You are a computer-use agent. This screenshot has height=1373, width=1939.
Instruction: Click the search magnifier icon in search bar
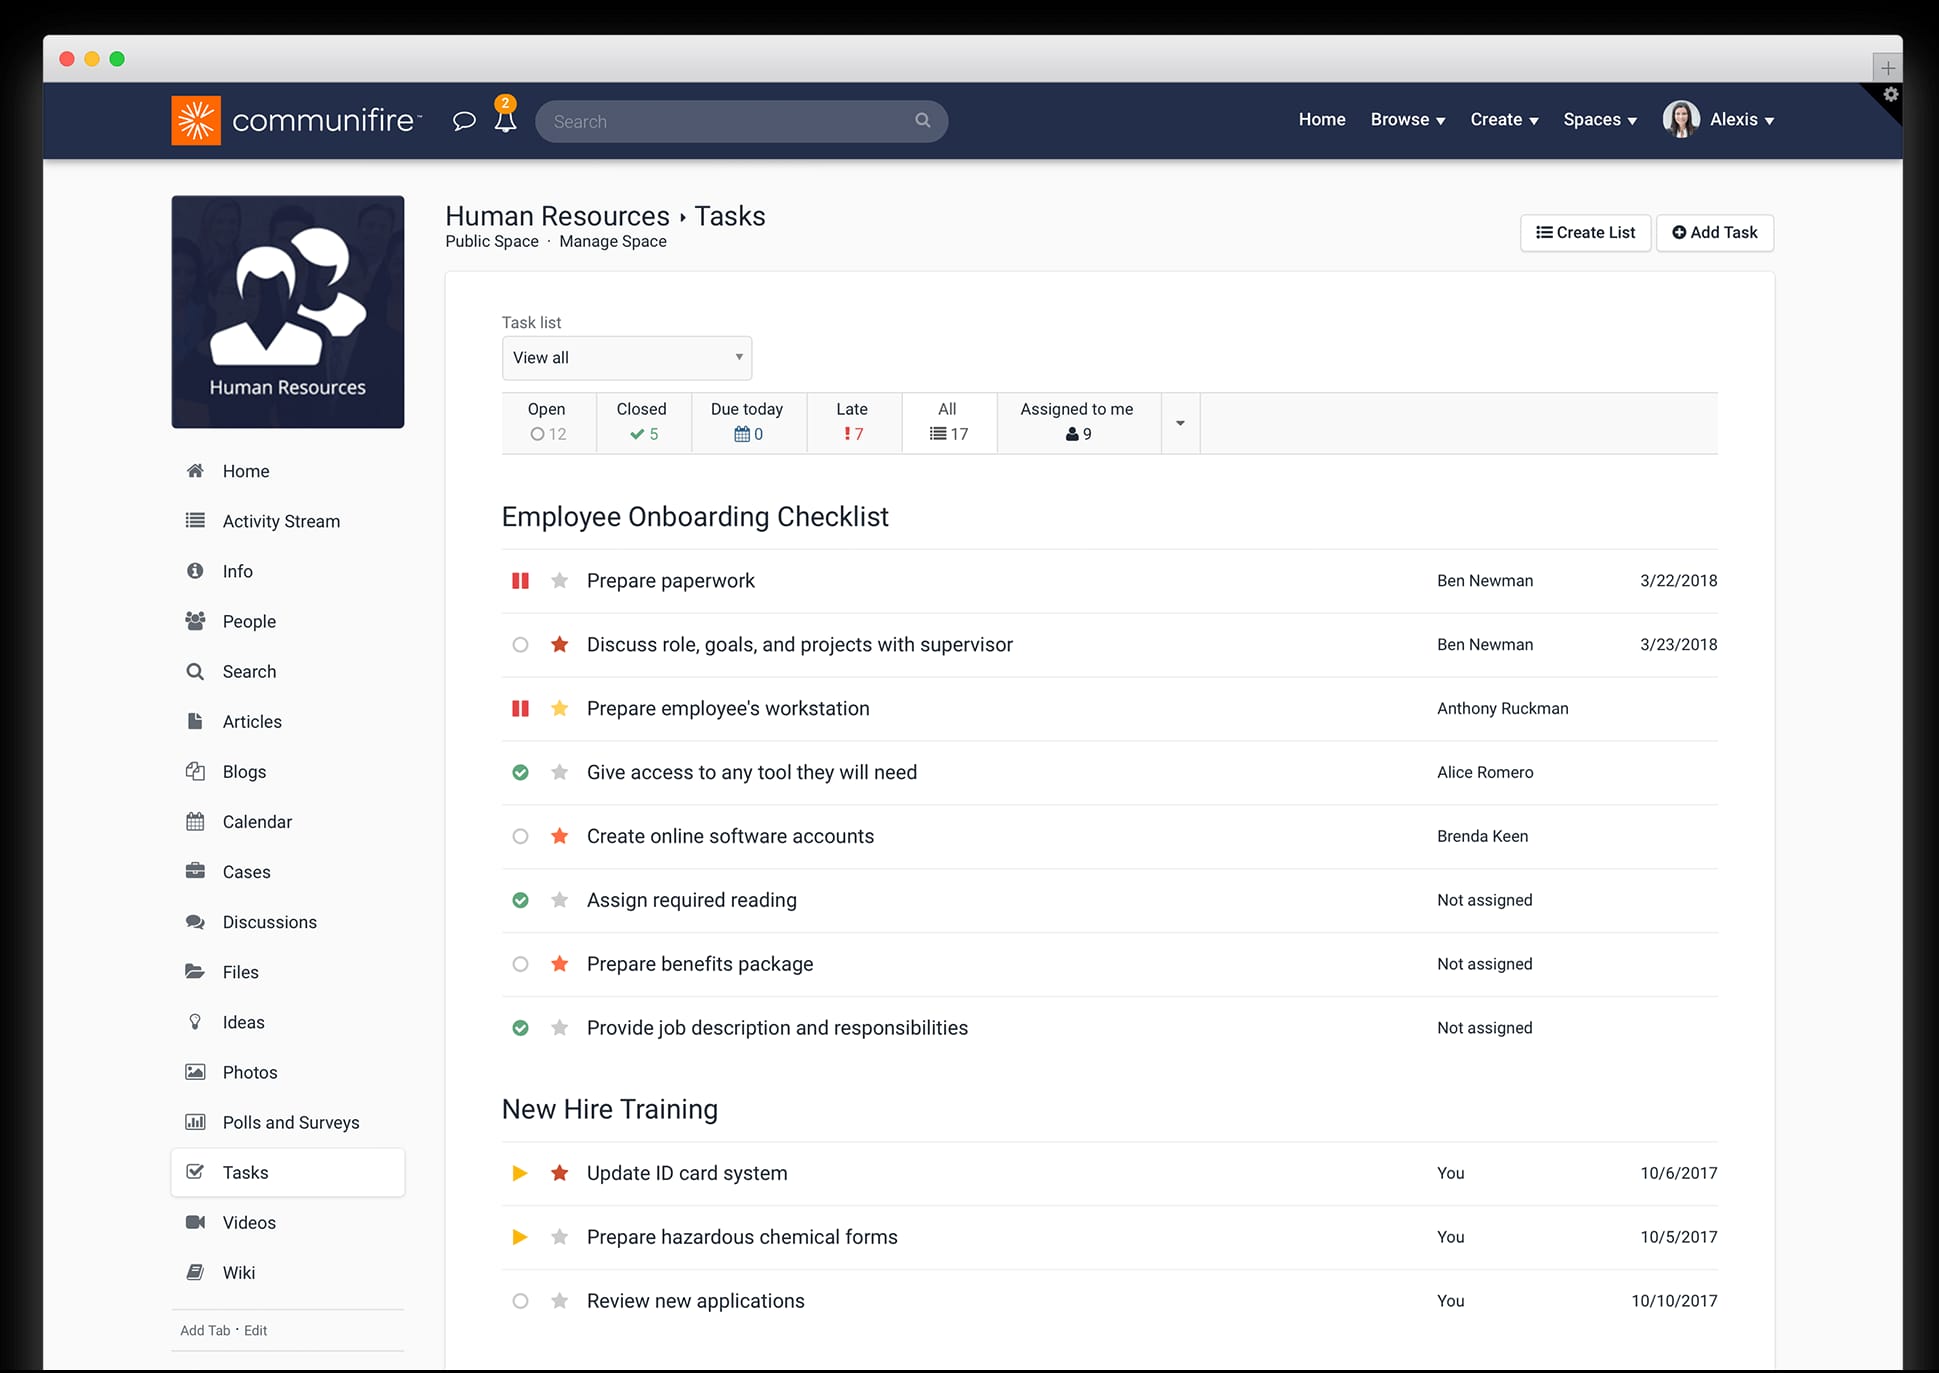922,120
